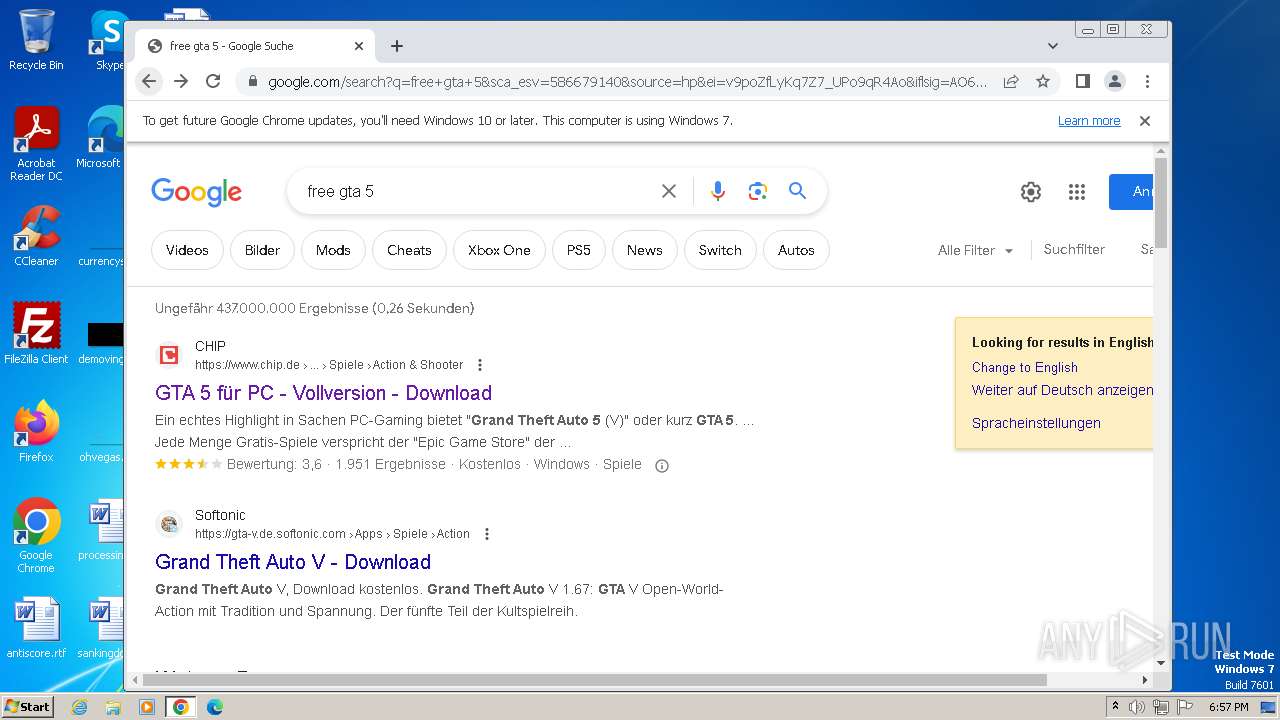Screen dimensions: 1280x720
Task: Start voice search with the microphone
Action: [718, 191]
